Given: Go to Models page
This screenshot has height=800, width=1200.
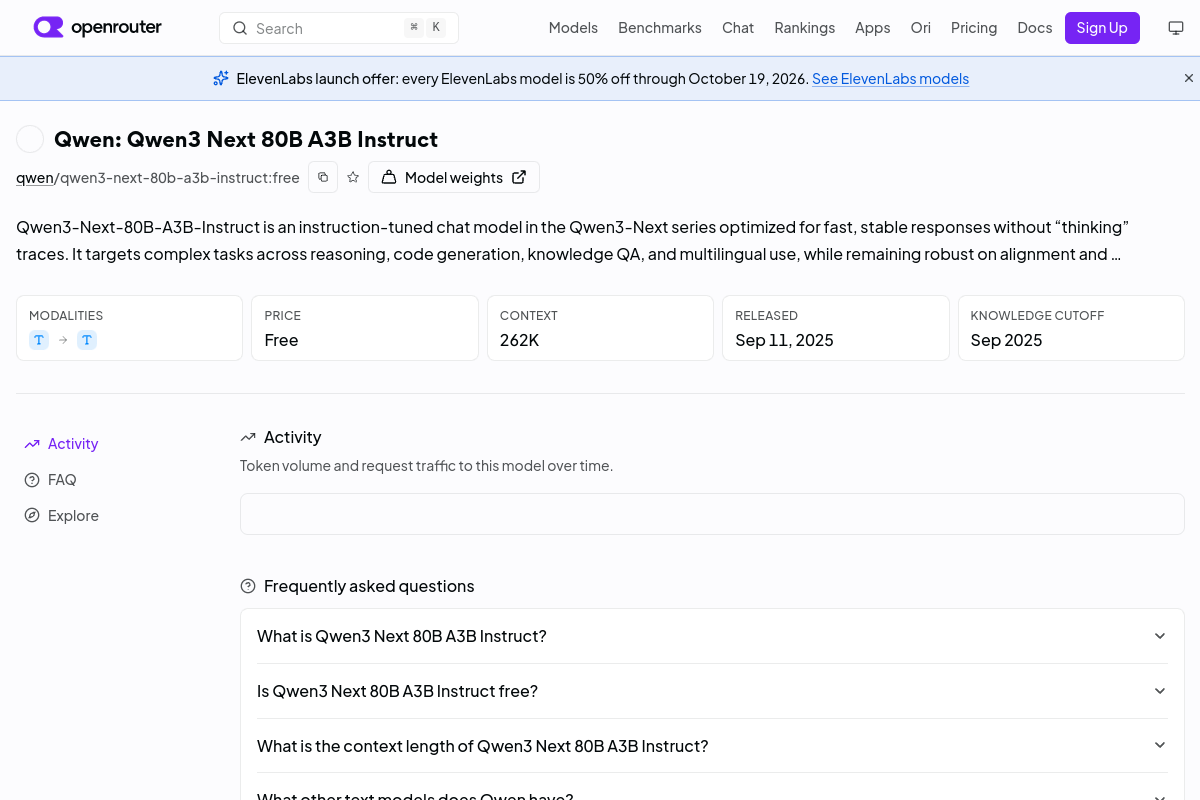Looking at the screenshot, I should point(573,28).
